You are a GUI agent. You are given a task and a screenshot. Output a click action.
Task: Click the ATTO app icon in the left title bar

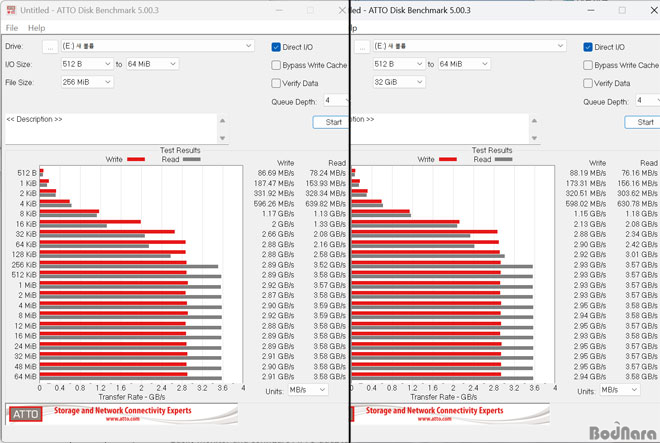click(11, 10)
